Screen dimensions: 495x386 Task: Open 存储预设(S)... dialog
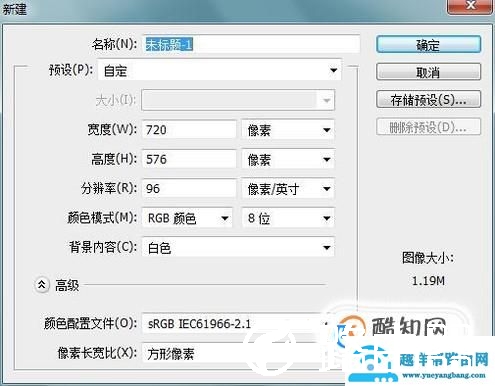(x=428, y=99)
